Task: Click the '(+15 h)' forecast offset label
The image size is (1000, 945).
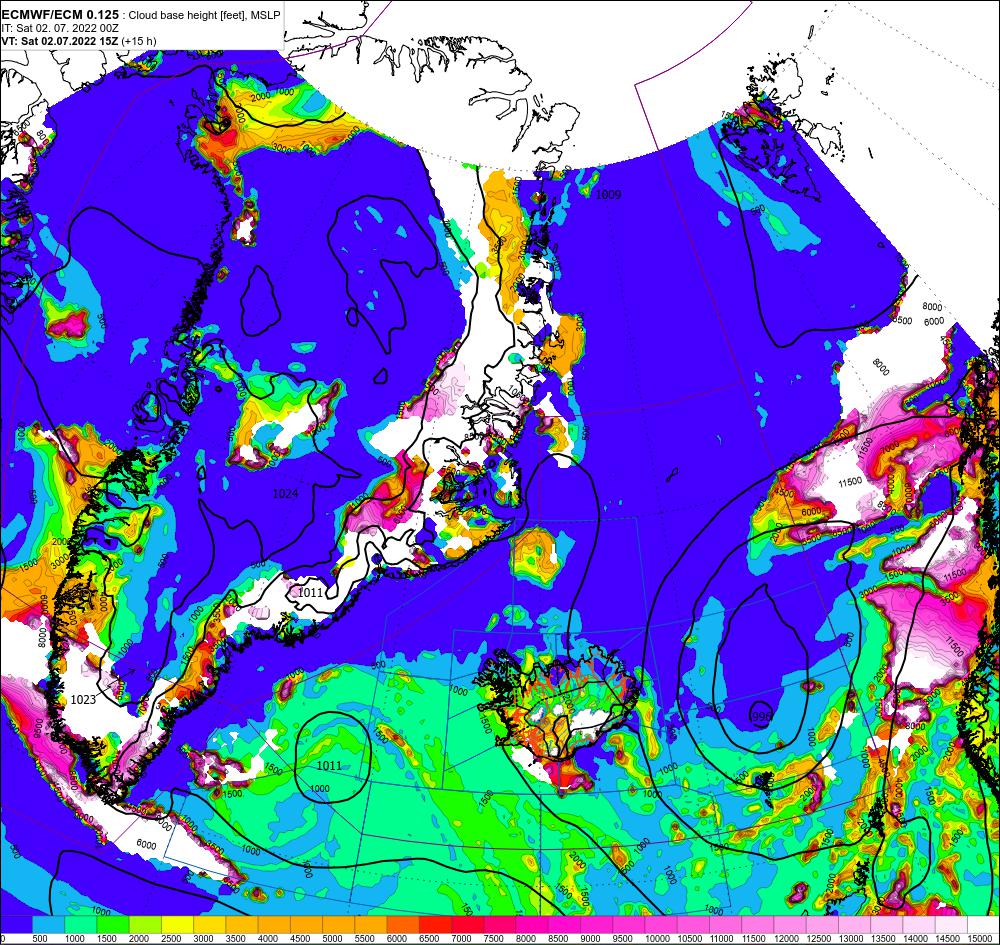Action: [x=140, y=41]
